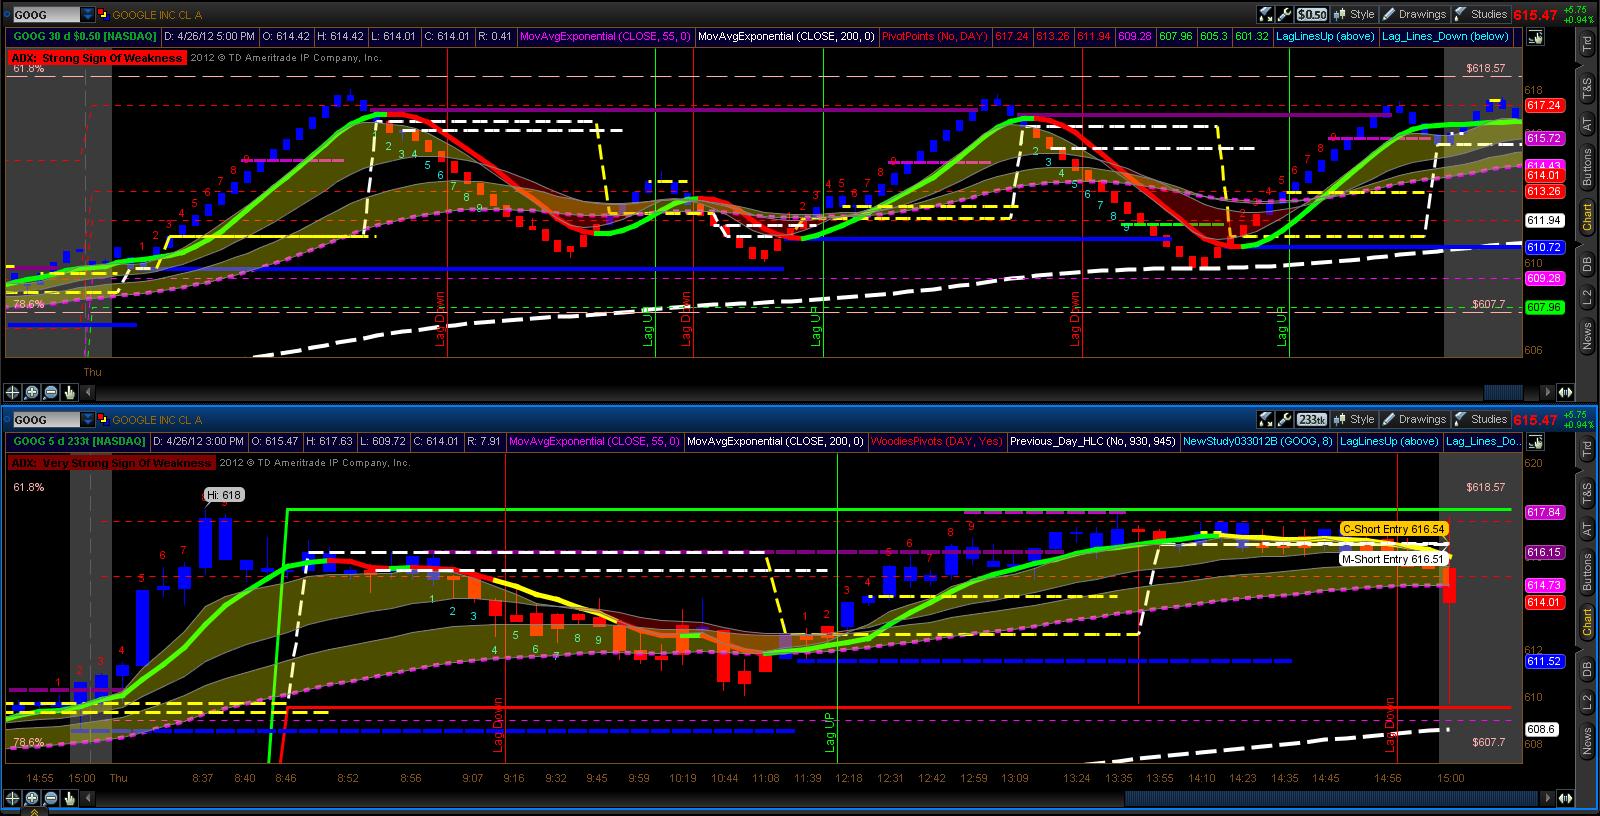
Task: Open the Style menu in lower chart
Action: (x=1355, y=420)
